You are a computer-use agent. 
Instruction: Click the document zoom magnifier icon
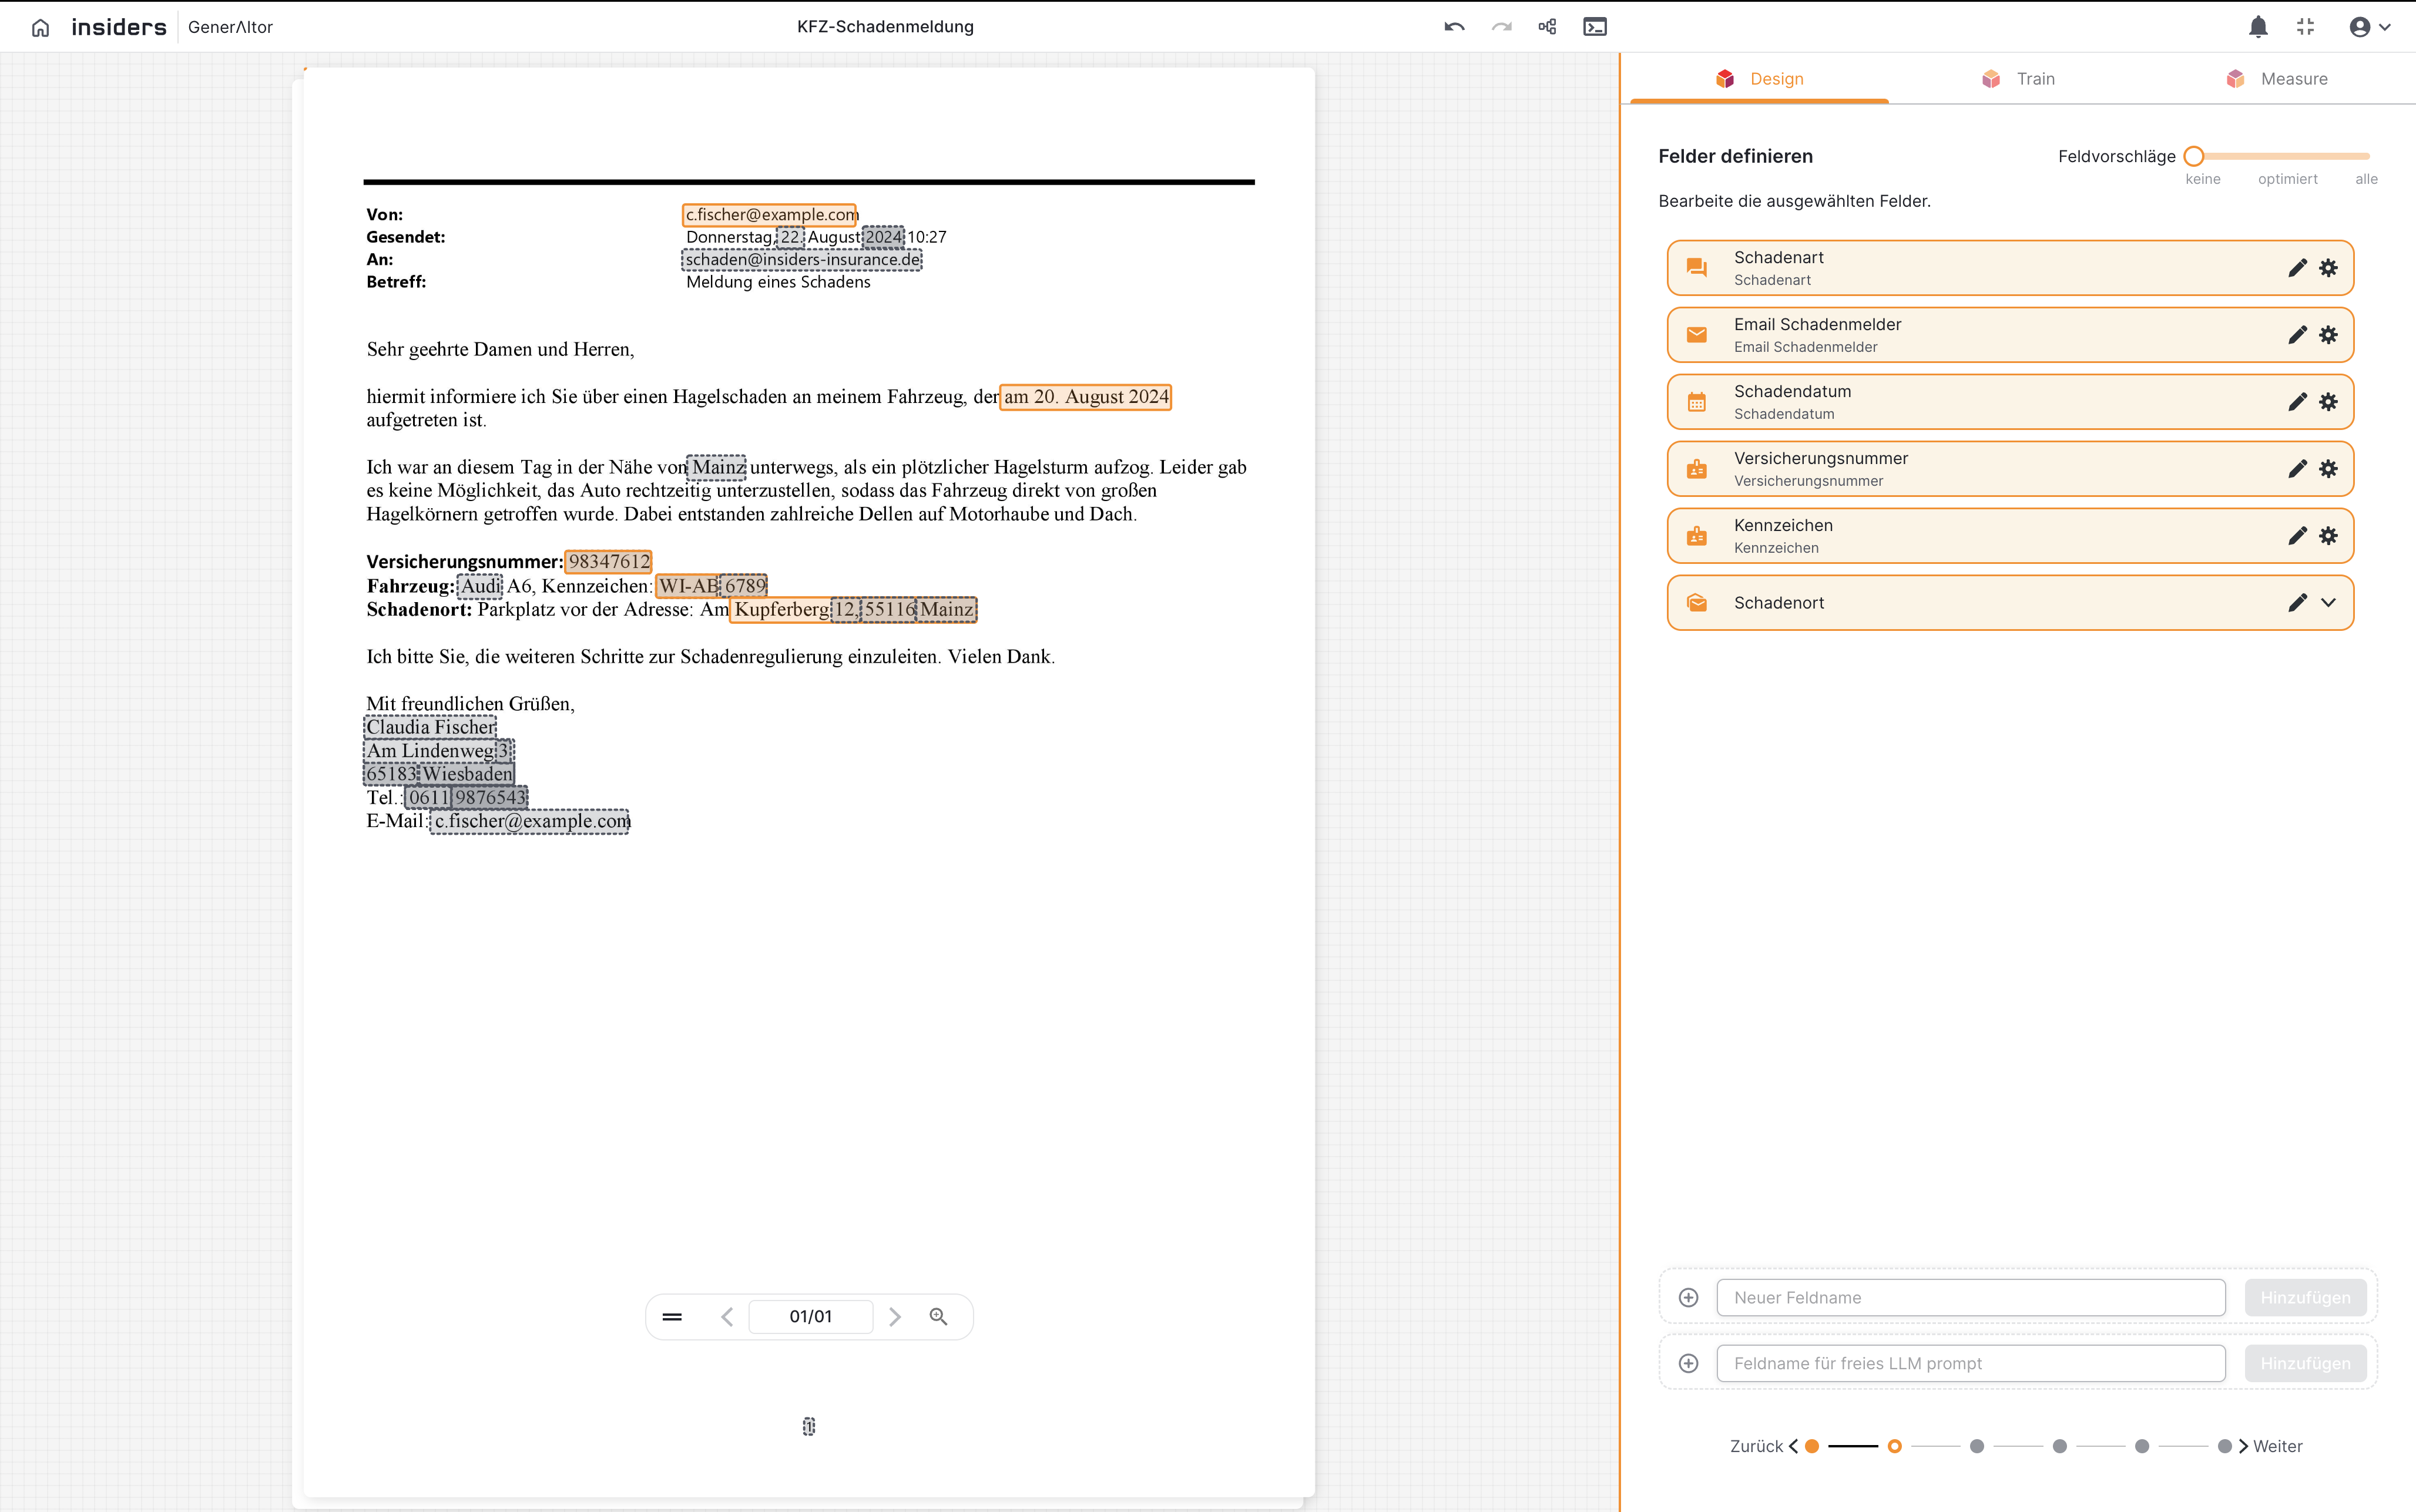pos(938,1316)
